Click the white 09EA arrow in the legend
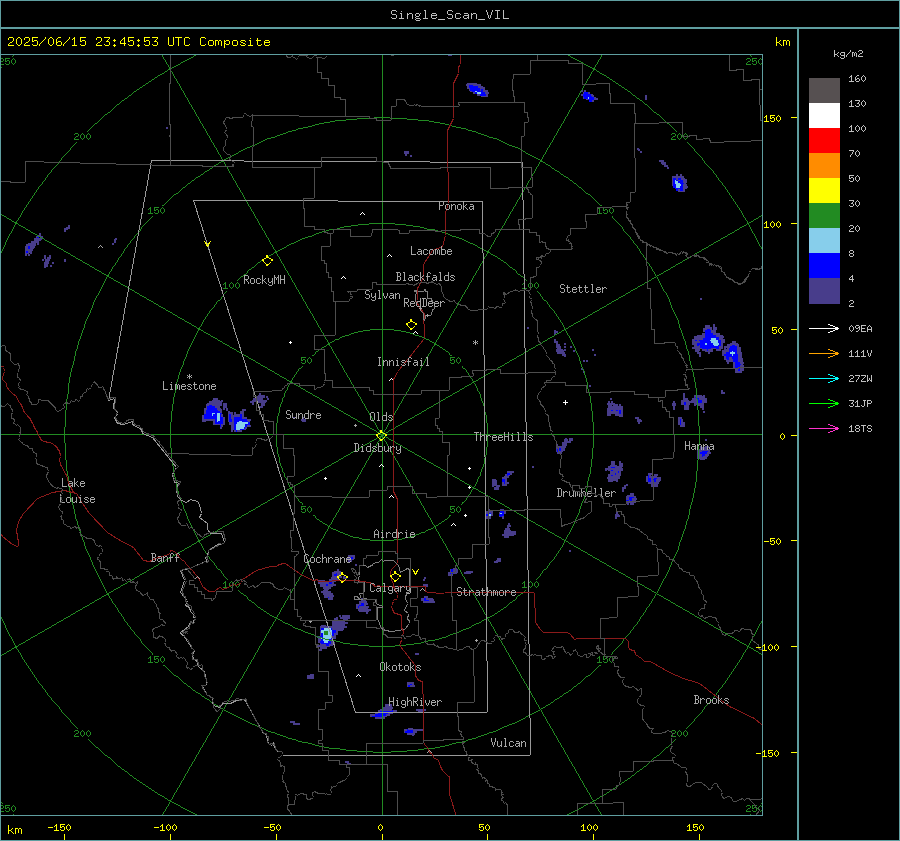The height and width of the screenshot is (841, 900). [824, 328]
